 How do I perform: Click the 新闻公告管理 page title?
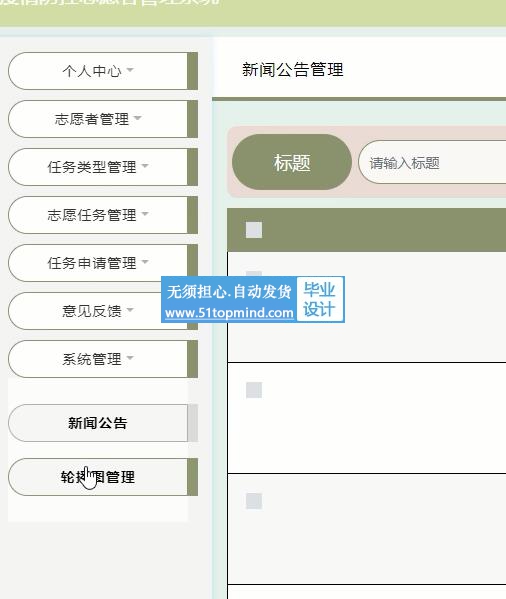[x=293, y=70]
